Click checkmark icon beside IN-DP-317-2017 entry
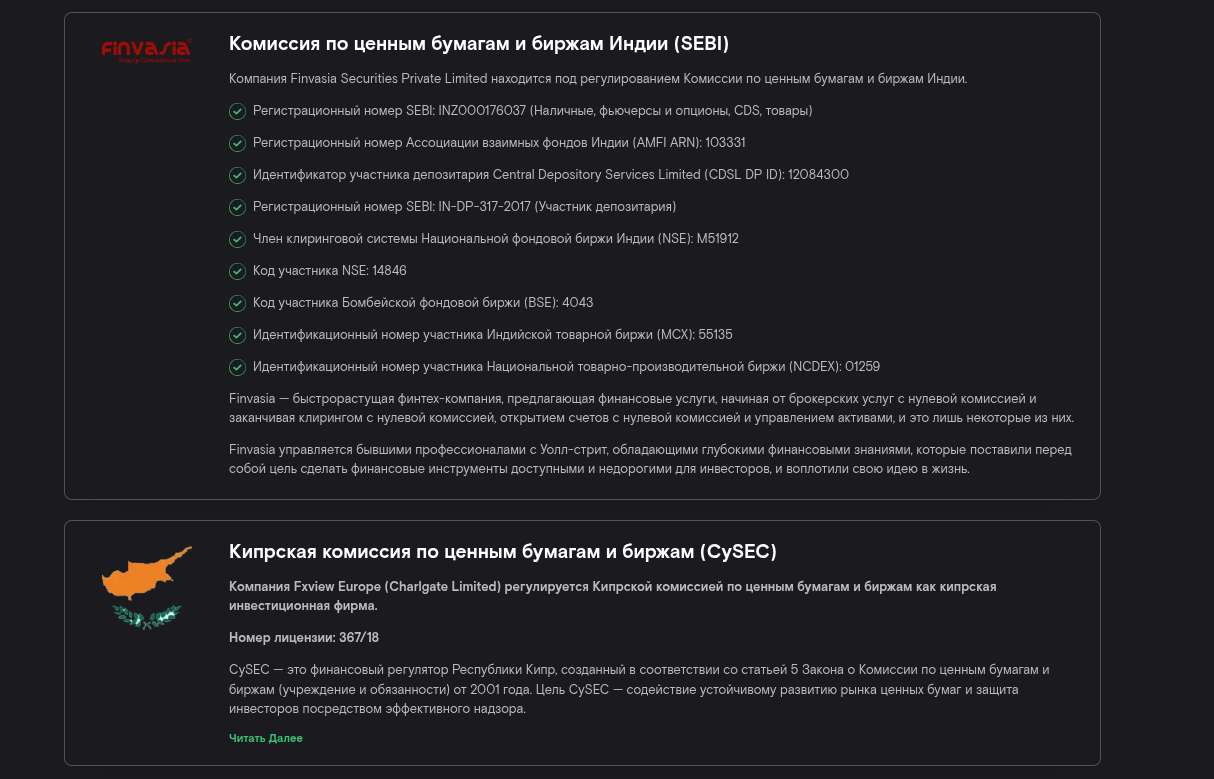The height and width of the screenshot is (779, 1214). click(x=237, y=207)
